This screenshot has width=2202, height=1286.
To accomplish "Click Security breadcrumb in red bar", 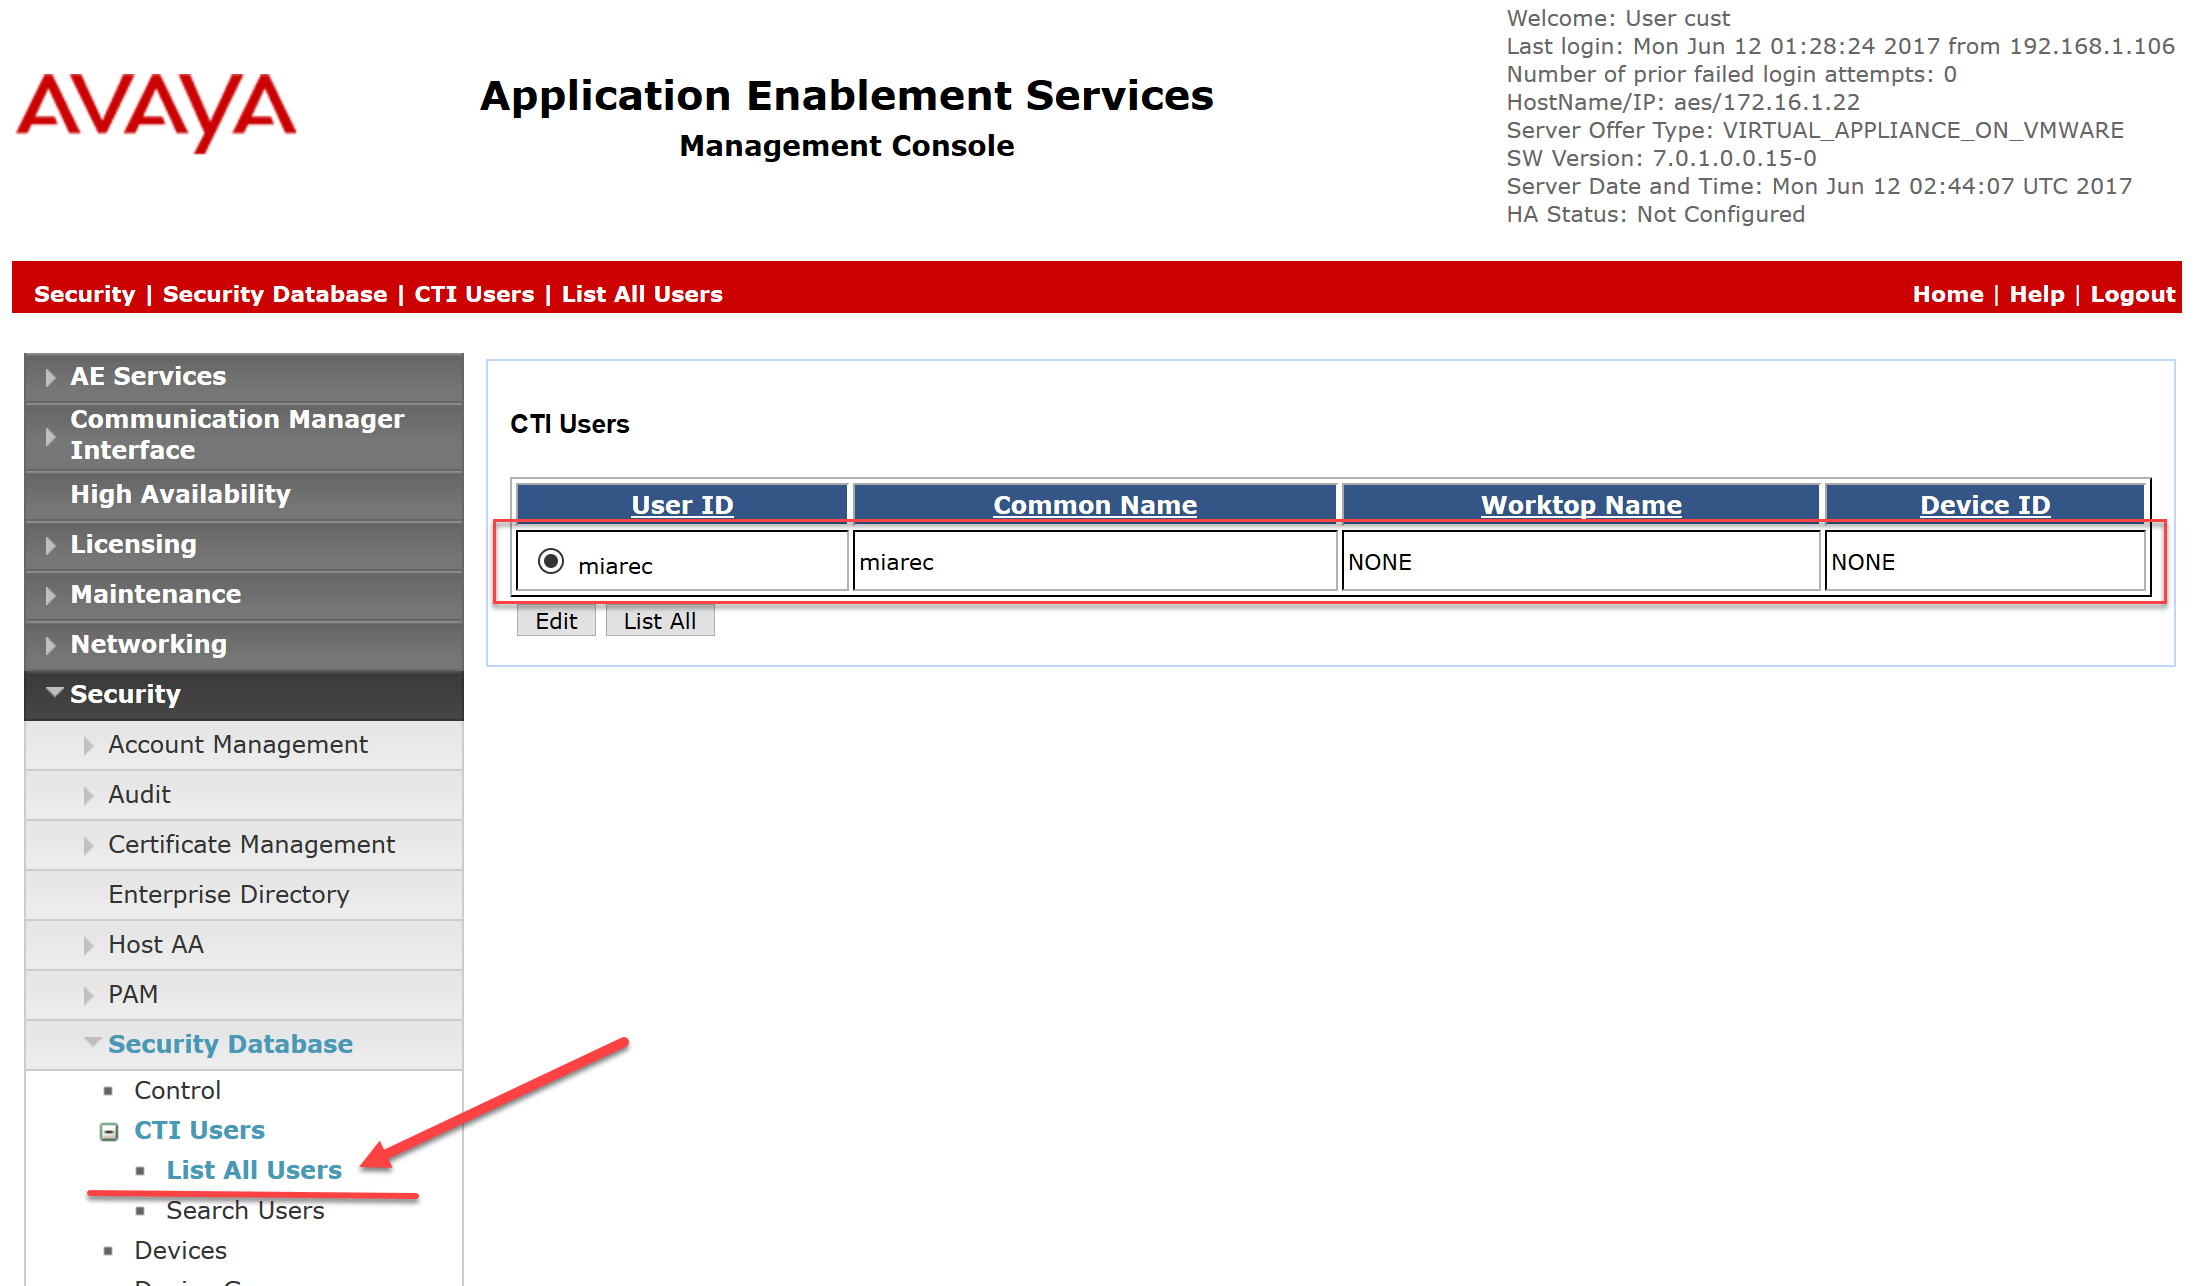I will coord(85,294).
